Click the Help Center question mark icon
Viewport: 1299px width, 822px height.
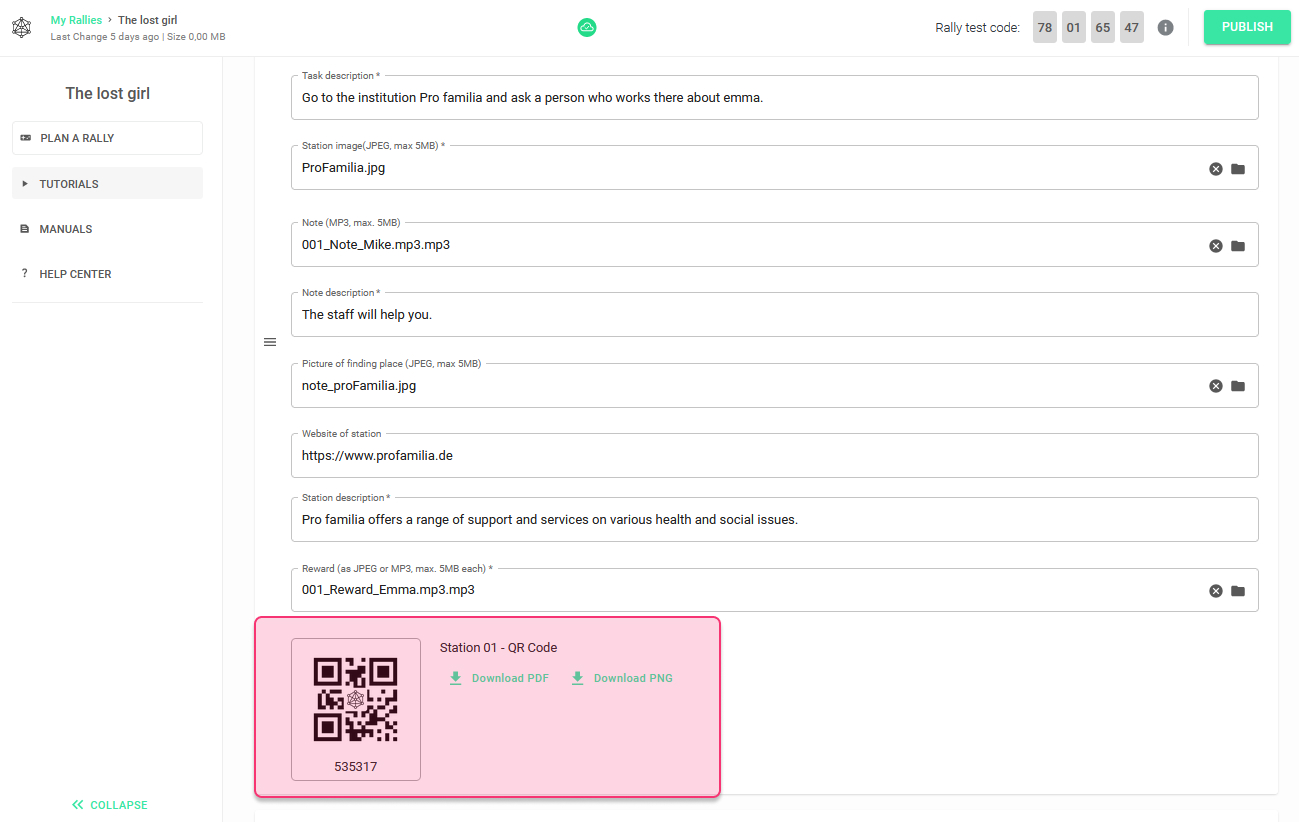pos(24,274)
